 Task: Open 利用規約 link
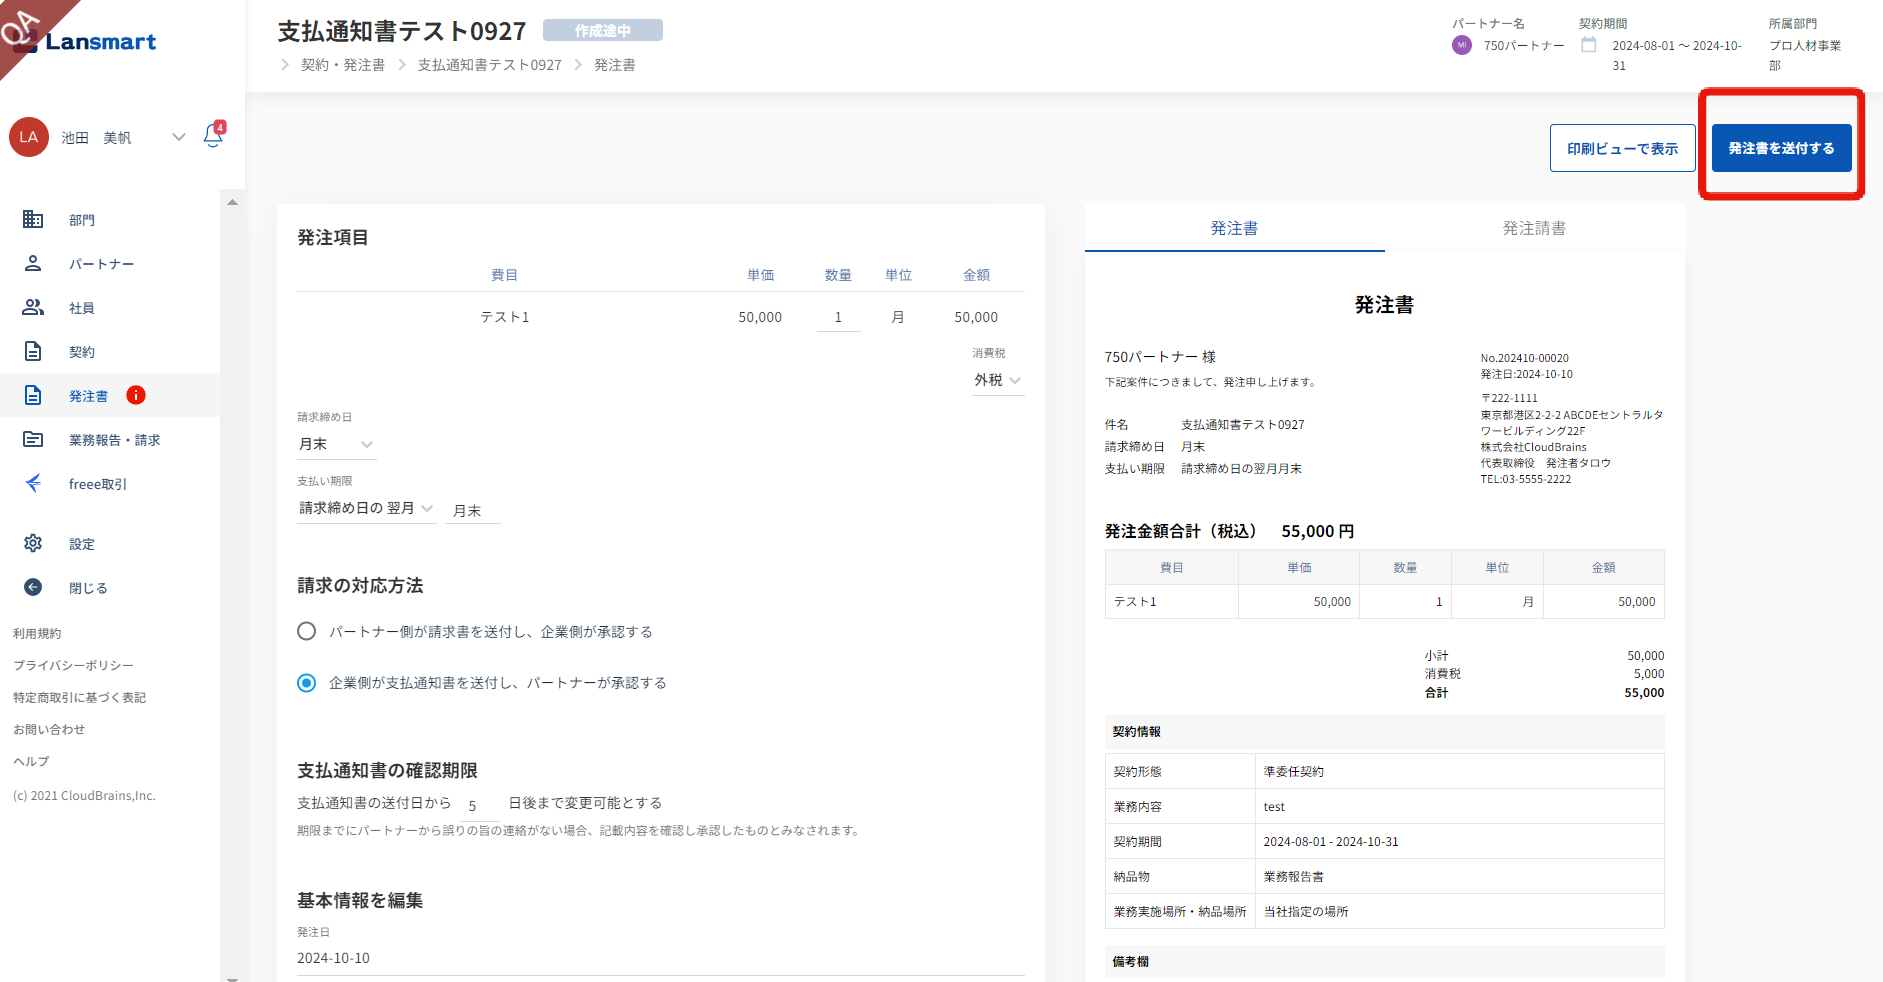pyautogui.click(x=37, y=633)
